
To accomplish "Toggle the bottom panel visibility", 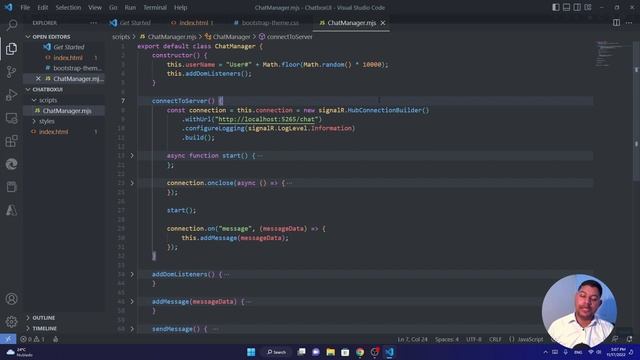I will (x=567, y=7).
